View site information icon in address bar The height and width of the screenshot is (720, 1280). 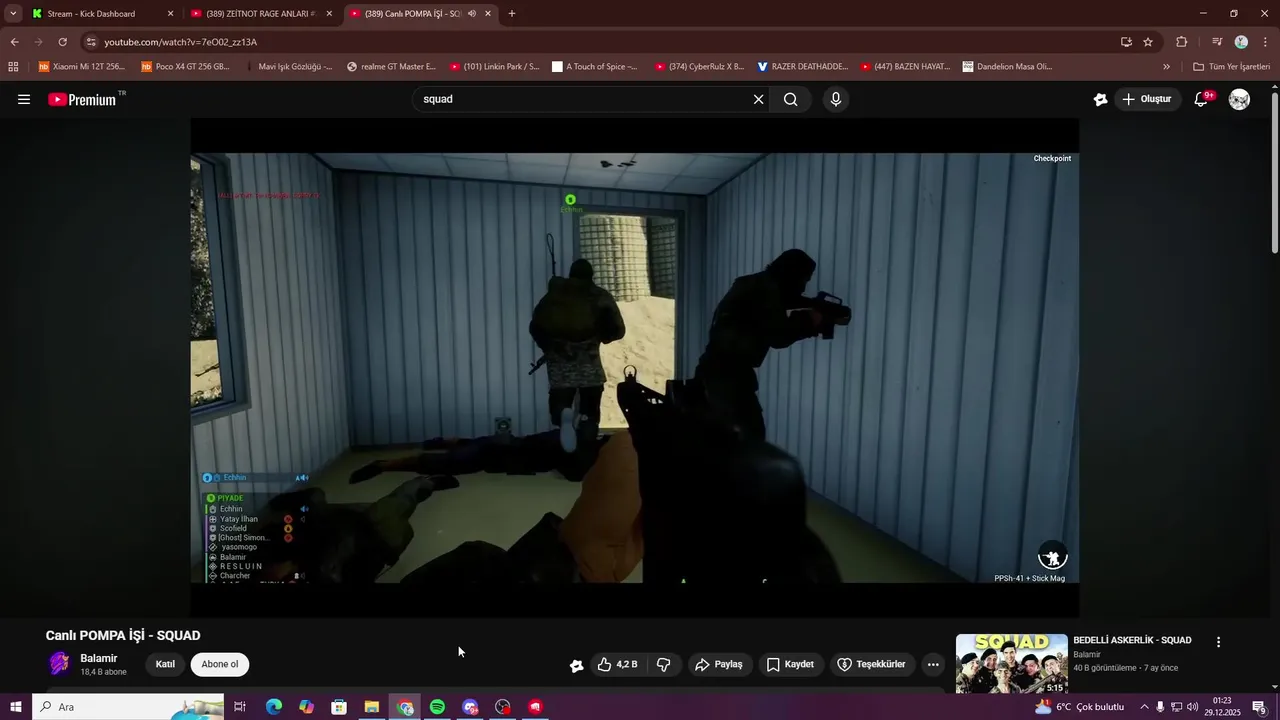tap(91, 42)
